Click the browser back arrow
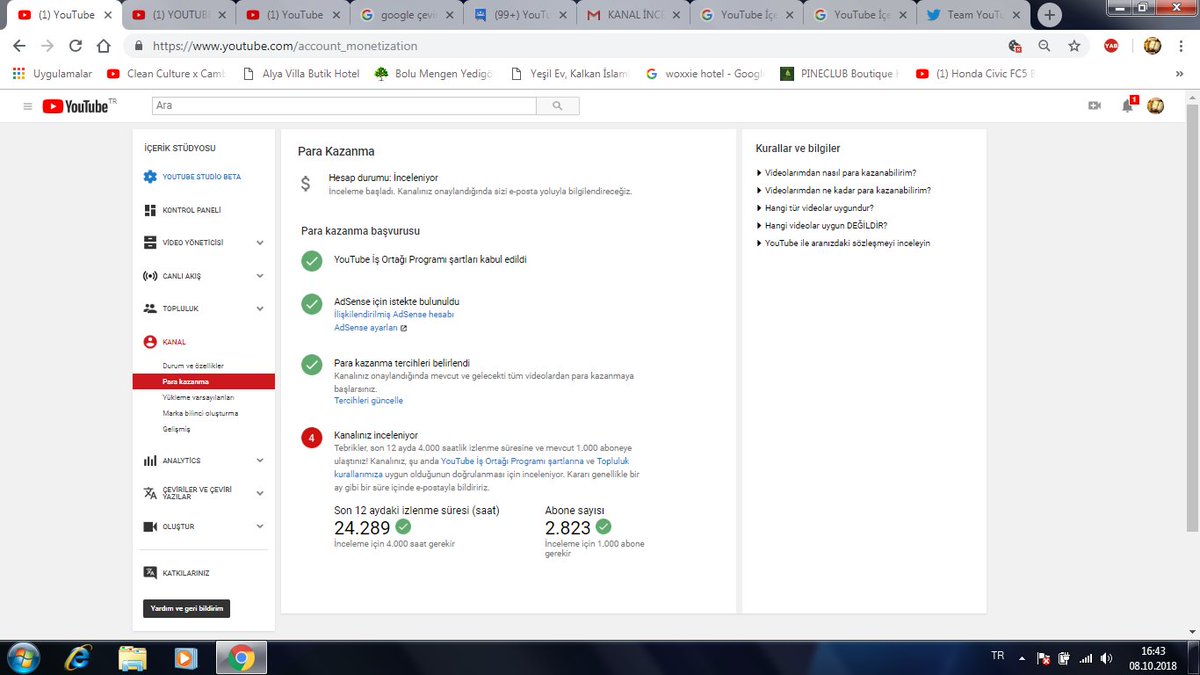Image resolution: width=1200 pixels, height=675 pixels. point(20,46)
